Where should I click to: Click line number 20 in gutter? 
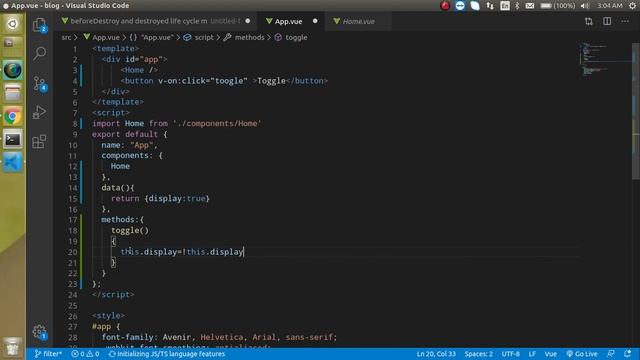(73, 252)
